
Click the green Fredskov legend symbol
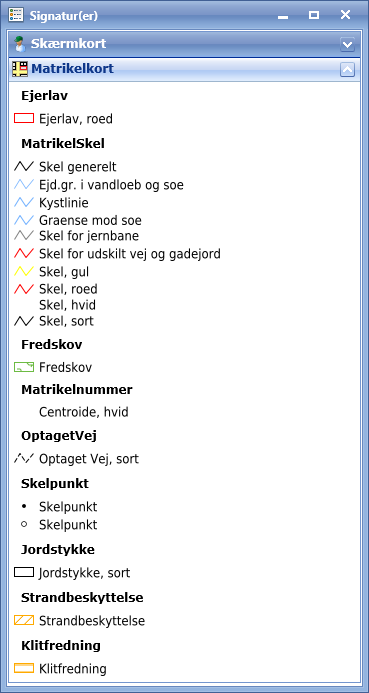[24, 367]
